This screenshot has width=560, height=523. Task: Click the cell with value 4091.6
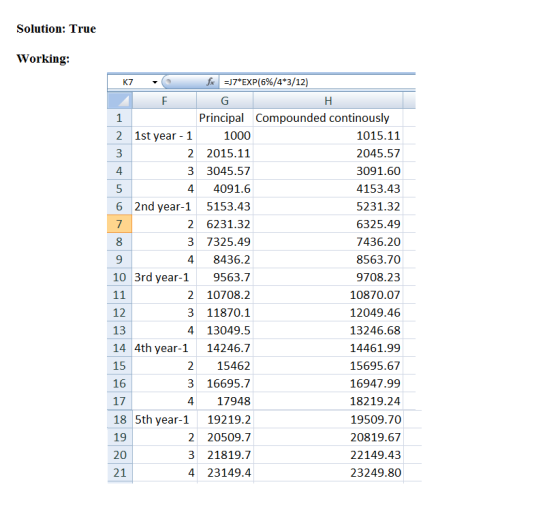(x=225, y=189)
